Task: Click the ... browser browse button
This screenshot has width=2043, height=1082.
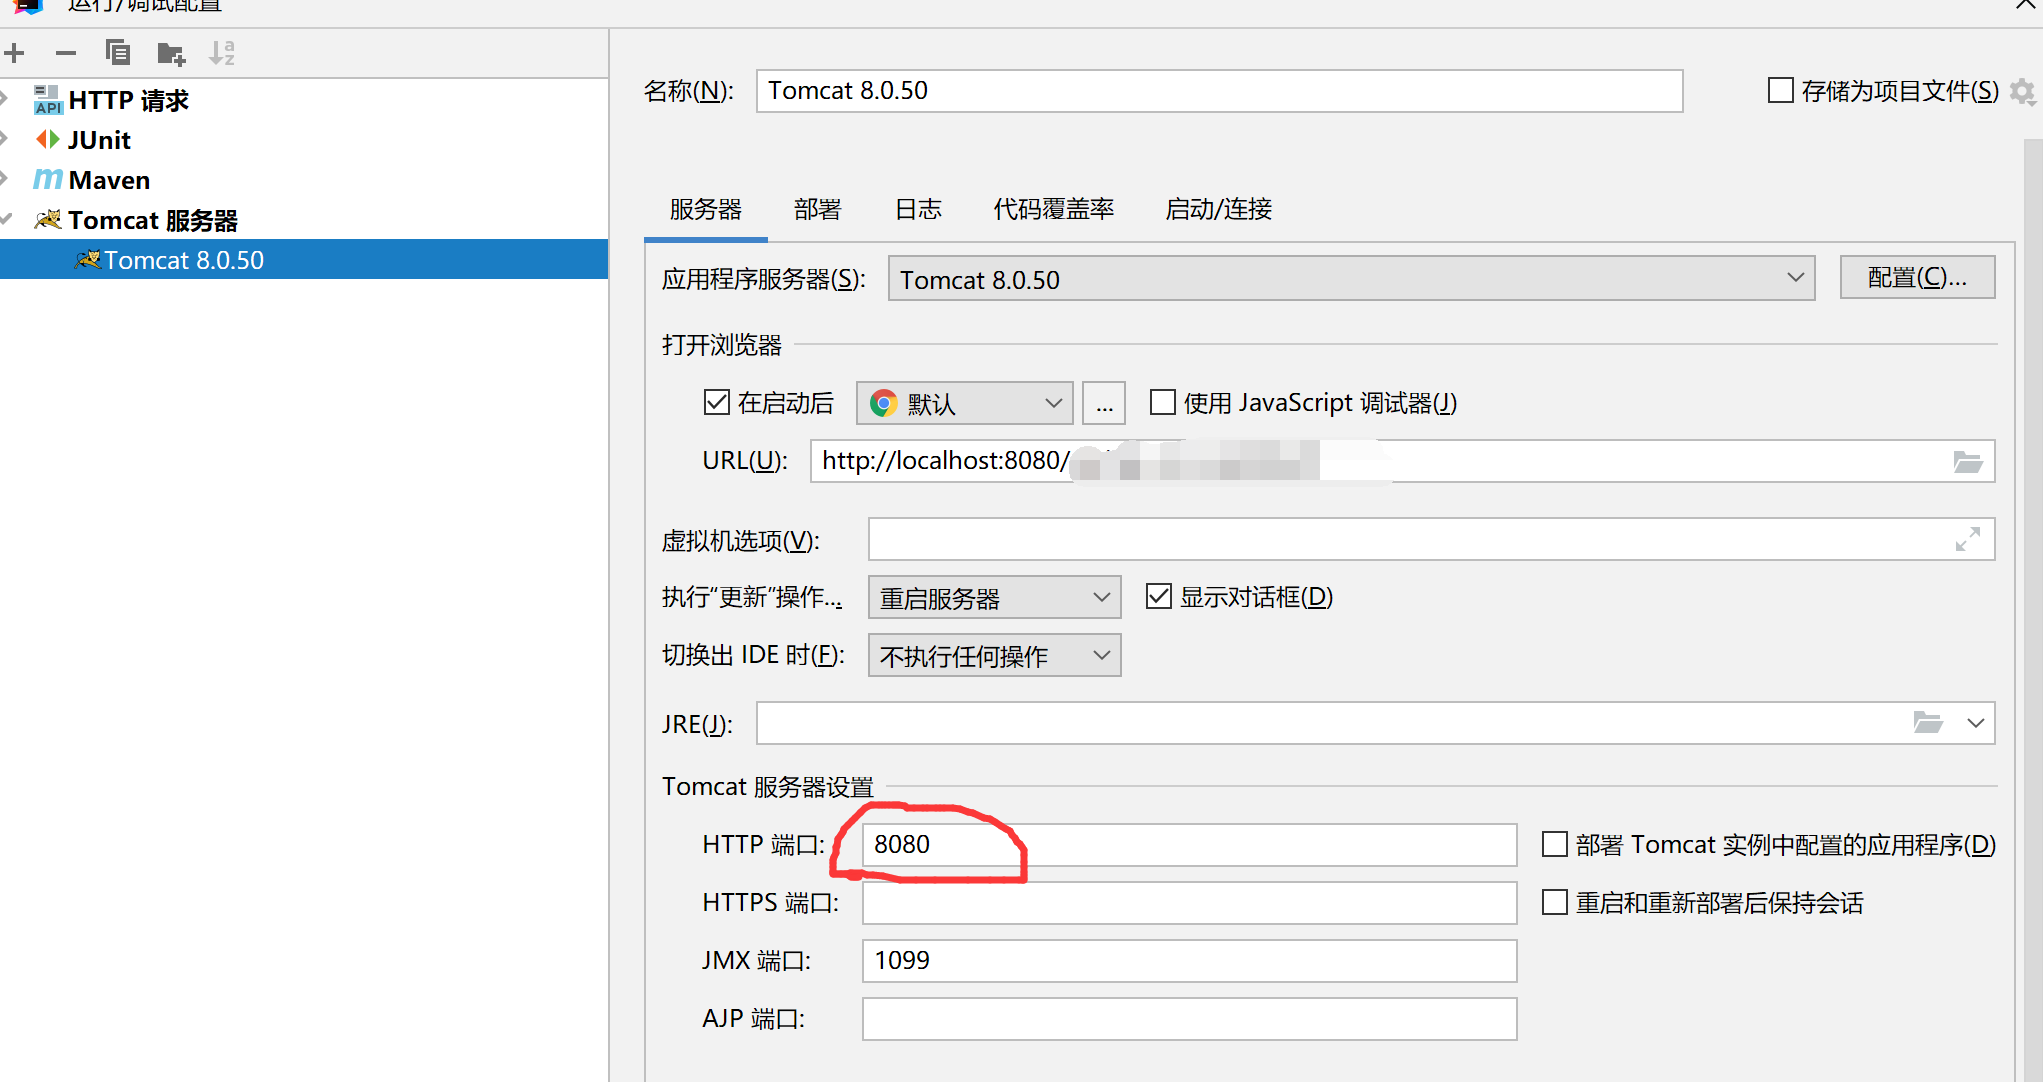Action: point(1104,403)
